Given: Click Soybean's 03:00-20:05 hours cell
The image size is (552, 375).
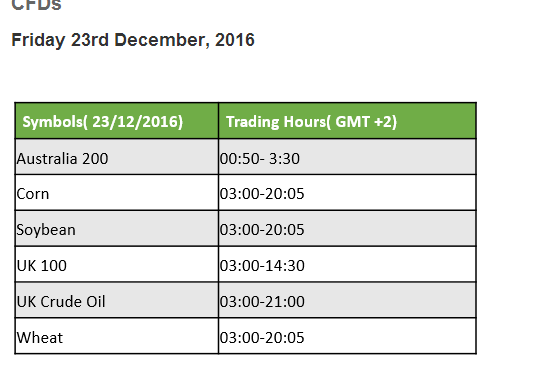Looking at the screenshot, I should pos(347,229).
